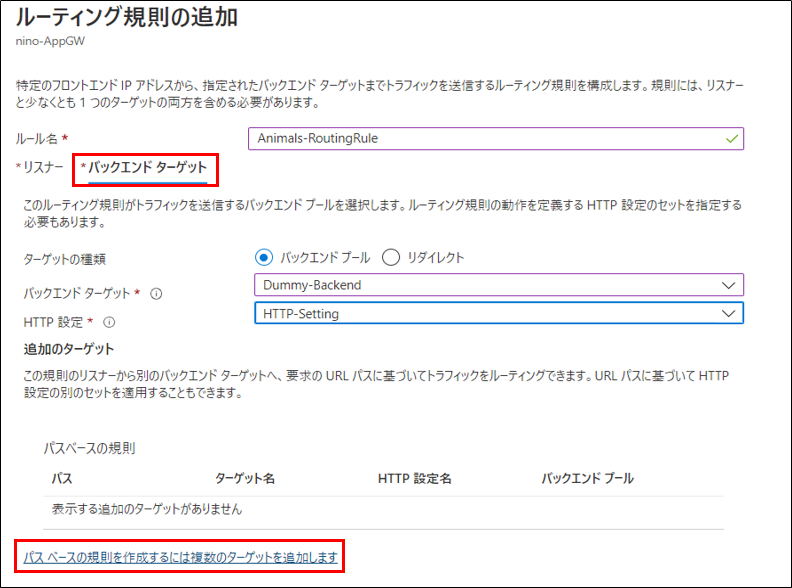Click the green checkmark in the rule name field
This screenshot has height=588, width=792.
click(731, 138)
